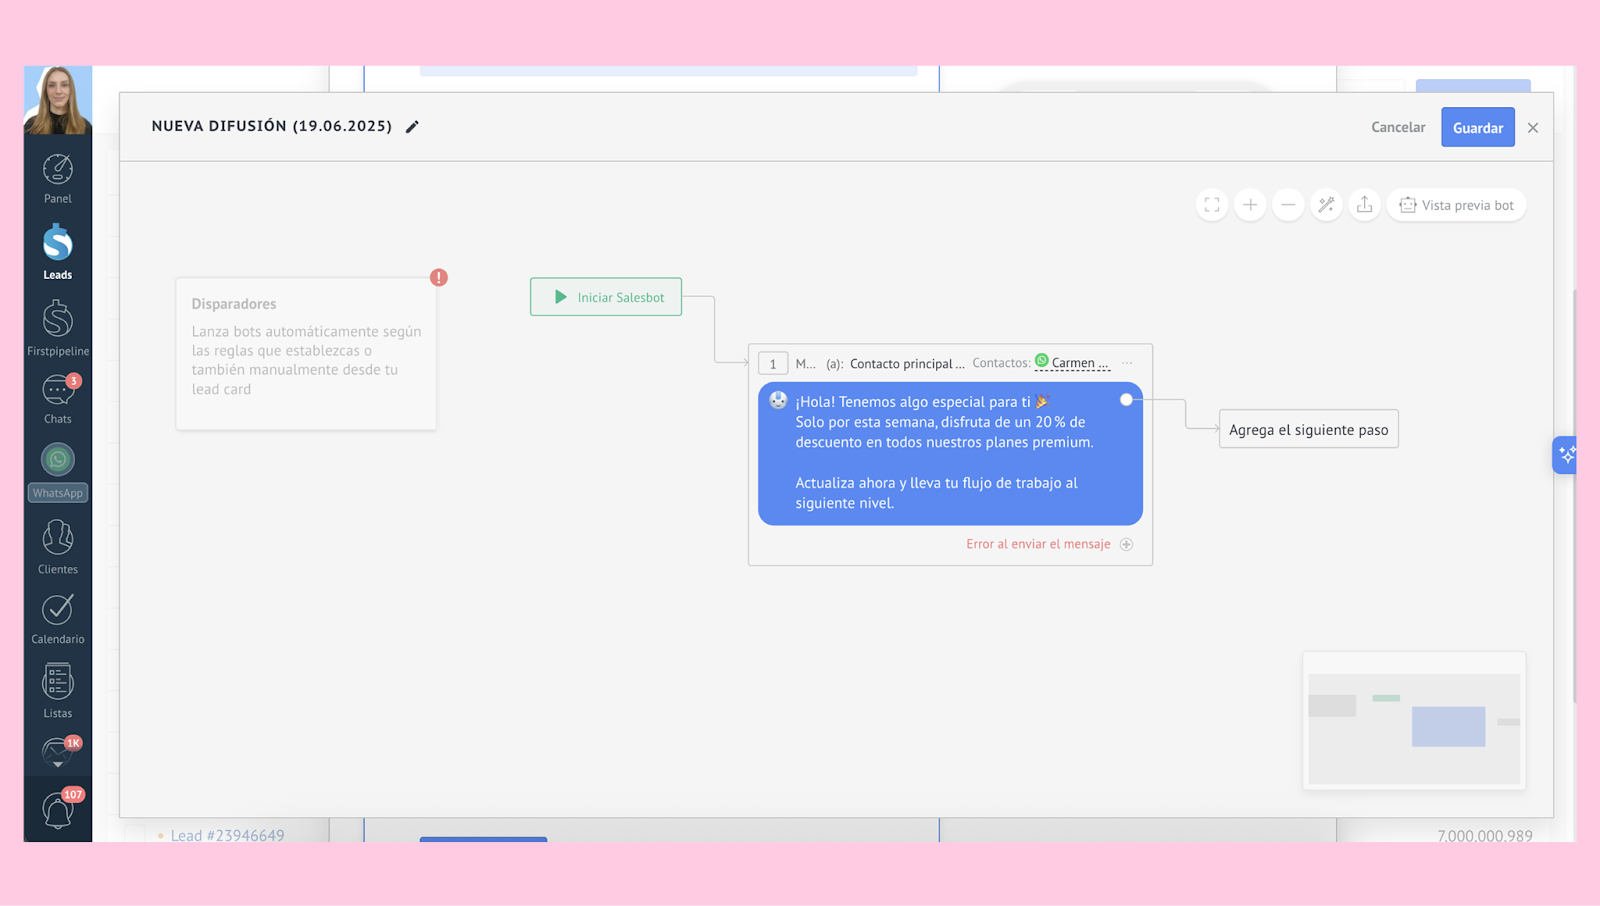Image resolution: width=1600 pixels, height=906 pixels.
Task: Click the pencil icon to rename broadcast
Action: click(x=412, y=127)
